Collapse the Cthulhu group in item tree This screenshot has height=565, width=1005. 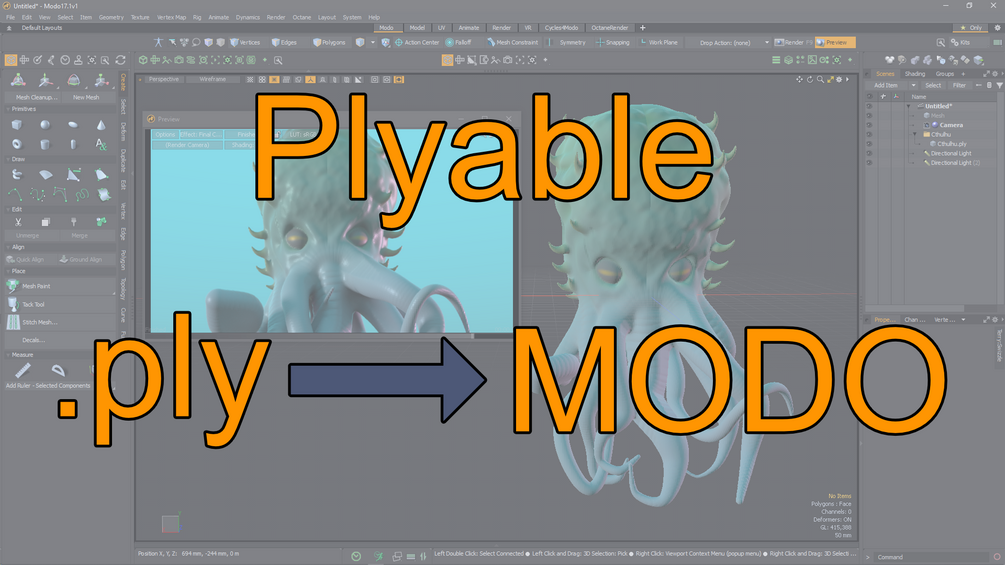pos(915,135)
